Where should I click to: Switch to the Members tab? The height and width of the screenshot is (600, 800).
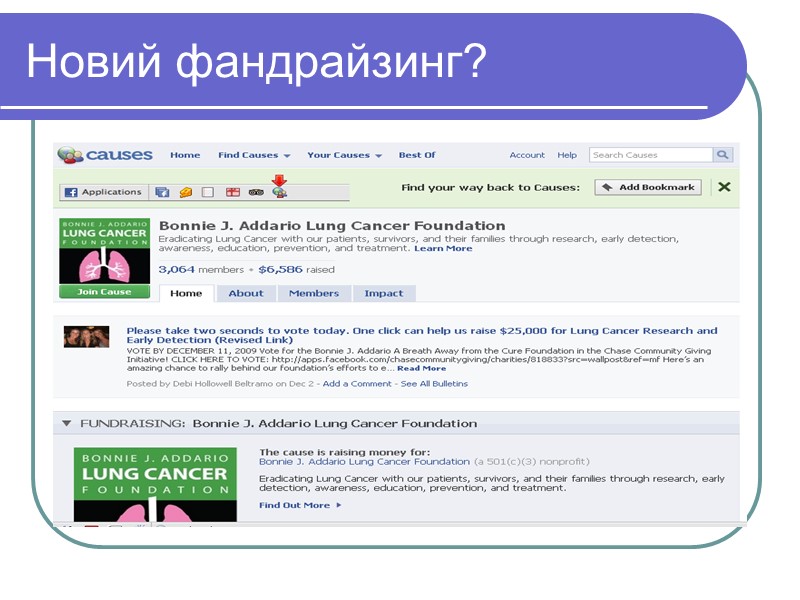click(314, 293)
